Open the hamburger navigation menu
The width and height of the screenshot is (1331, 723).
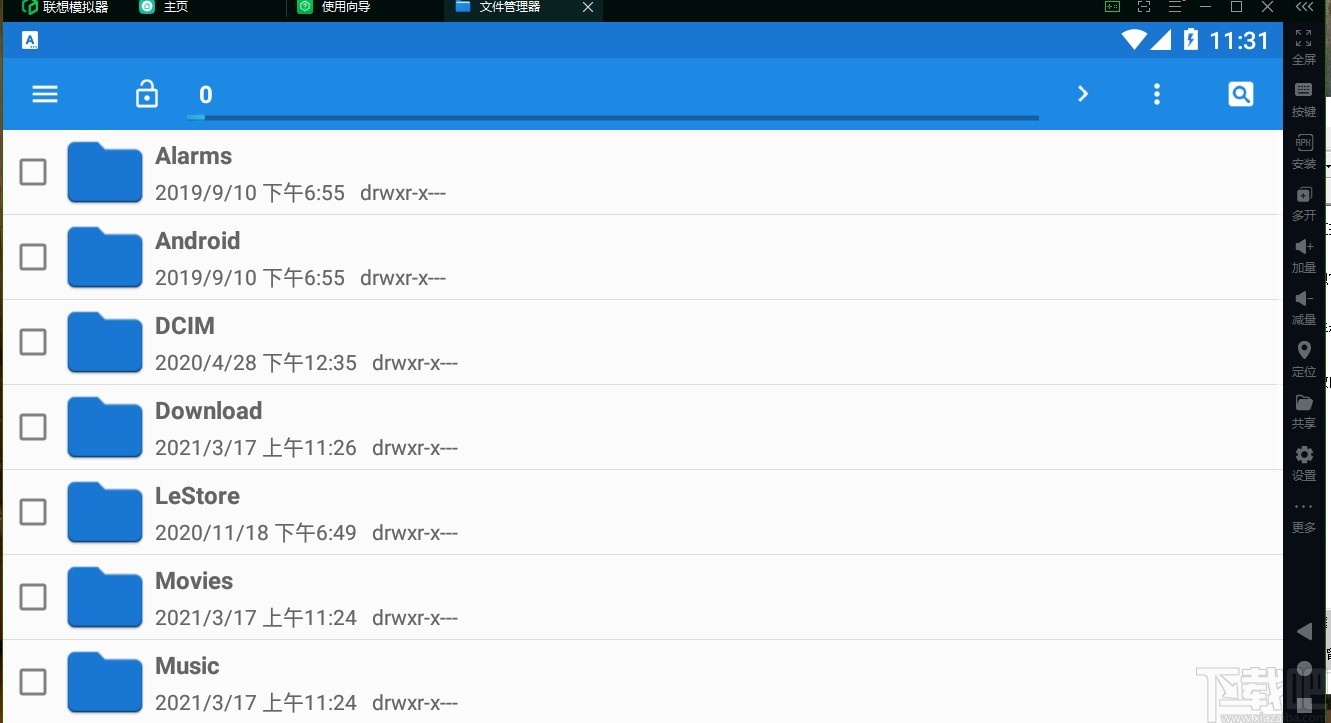tap(45, 94)
